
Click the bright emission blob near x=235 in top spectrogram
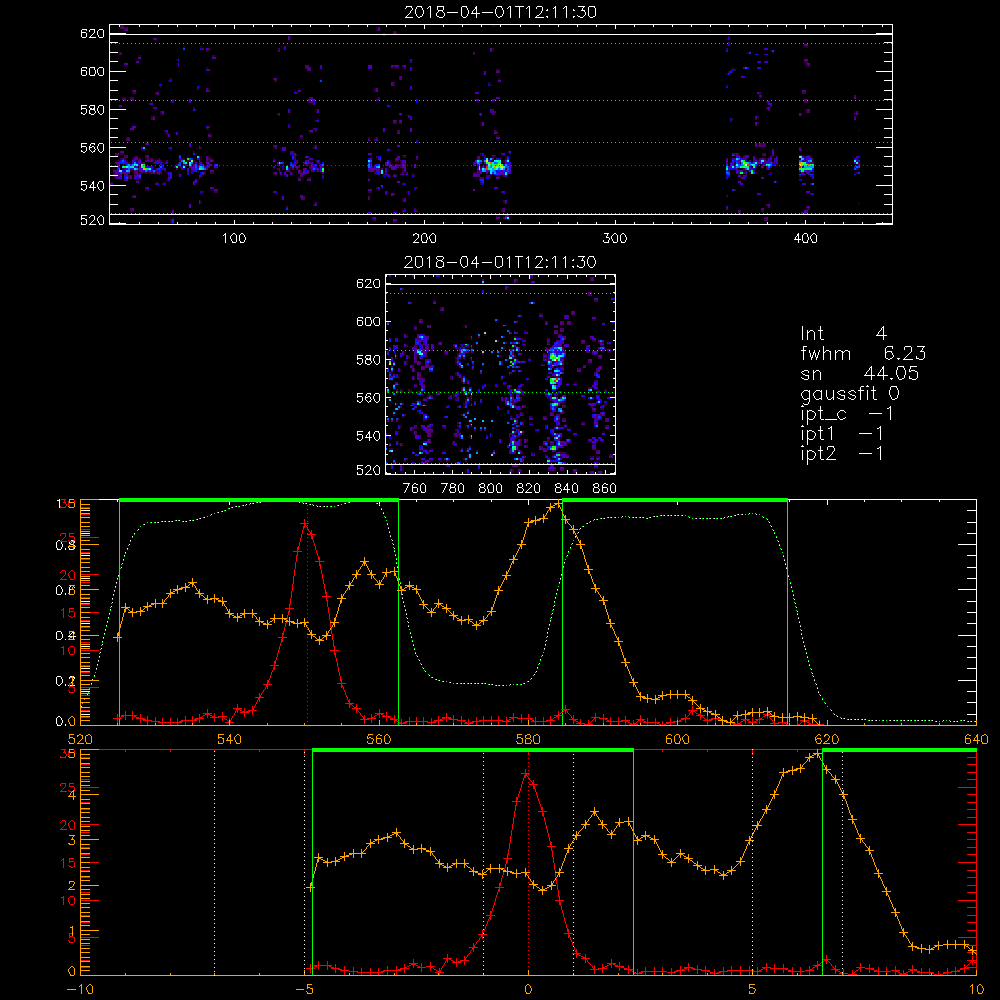coord(492,166)
